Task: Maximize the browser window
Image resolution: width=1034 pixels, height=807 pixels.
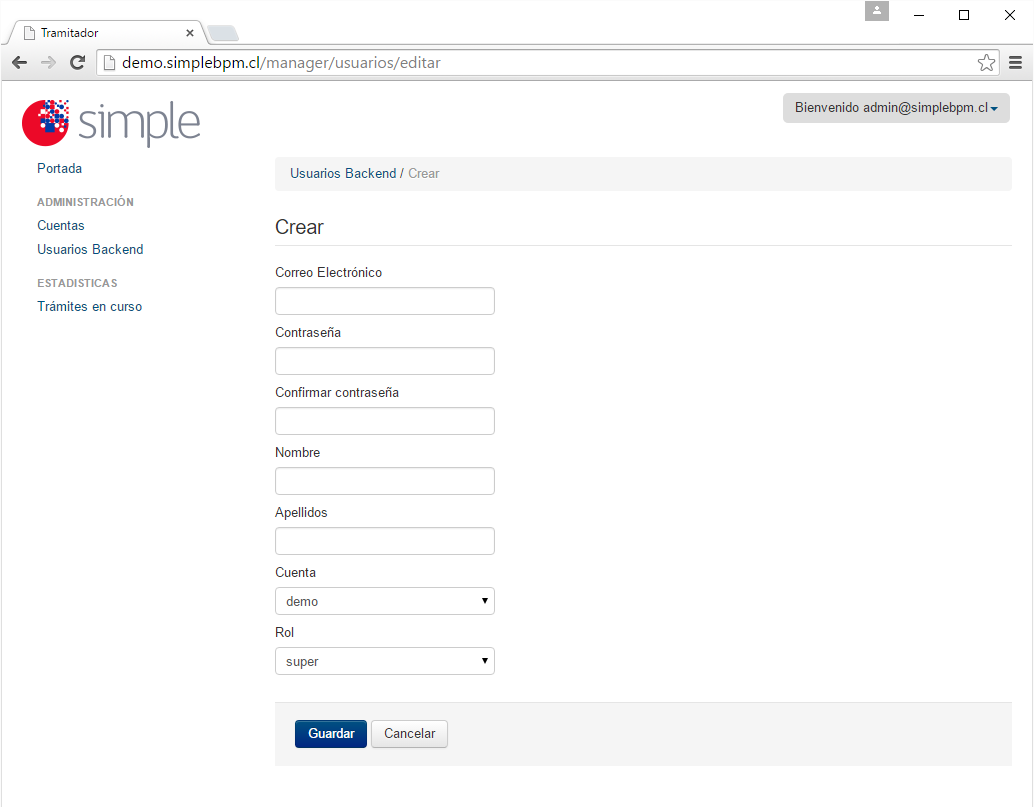Action: coord(963,15)
